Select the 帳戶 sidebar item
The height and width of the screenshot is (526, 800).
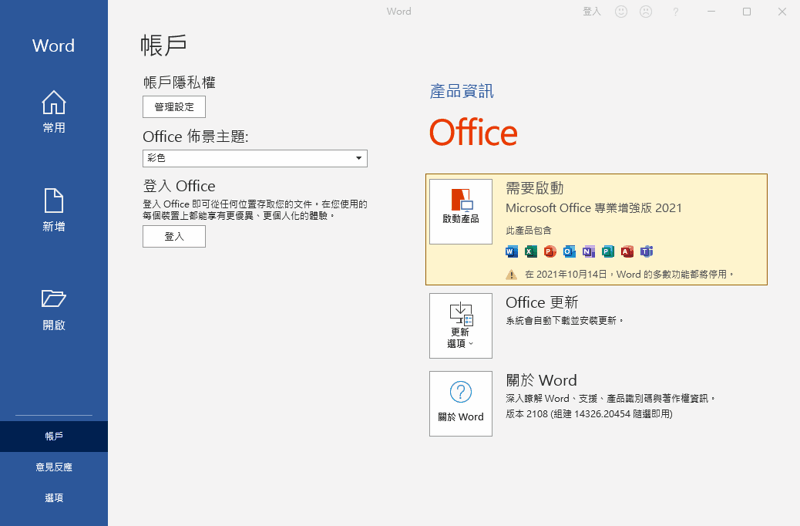pos(54,436)
